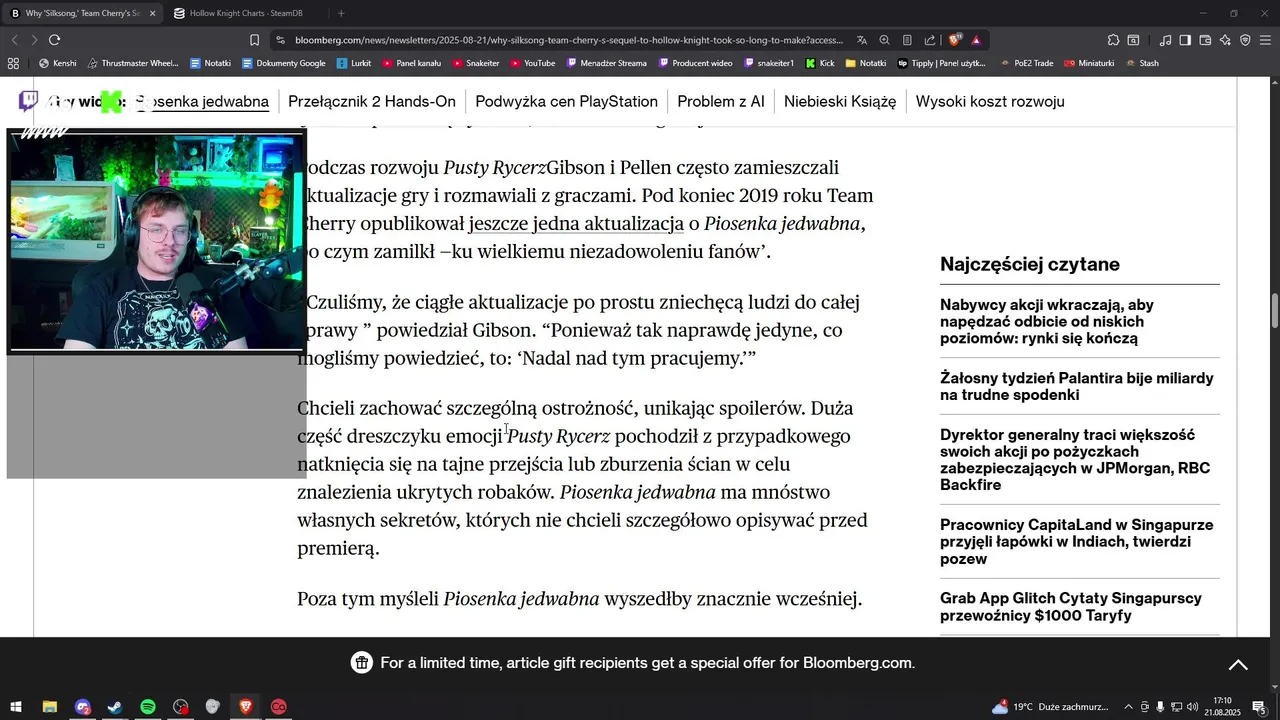Open Tipply panel bookmark

coord(942,63)
